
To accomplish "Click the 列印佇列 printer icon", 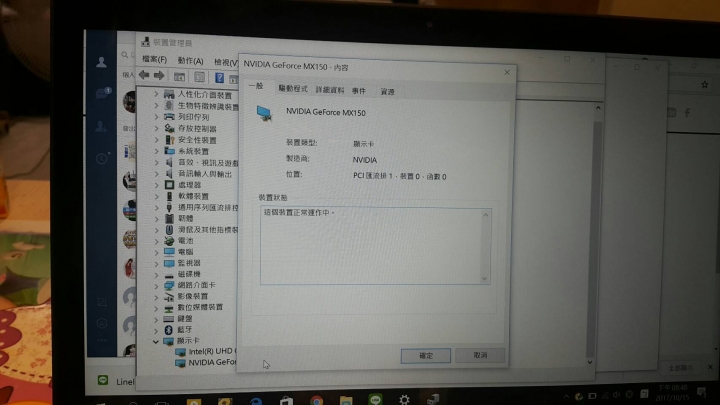I will coord(169,117).
